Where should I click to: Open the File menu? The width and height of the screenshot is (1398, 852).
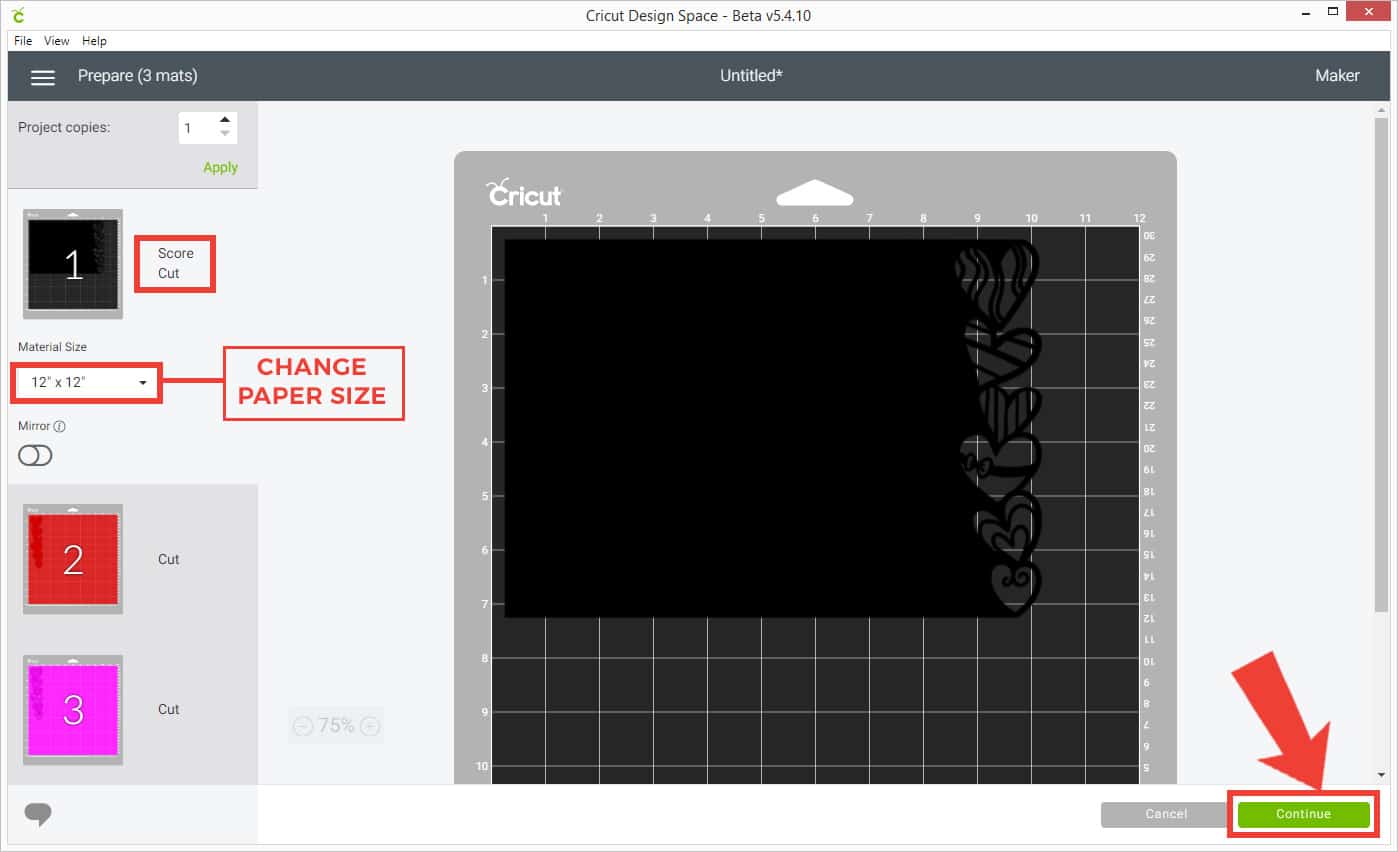coord(23,41)
